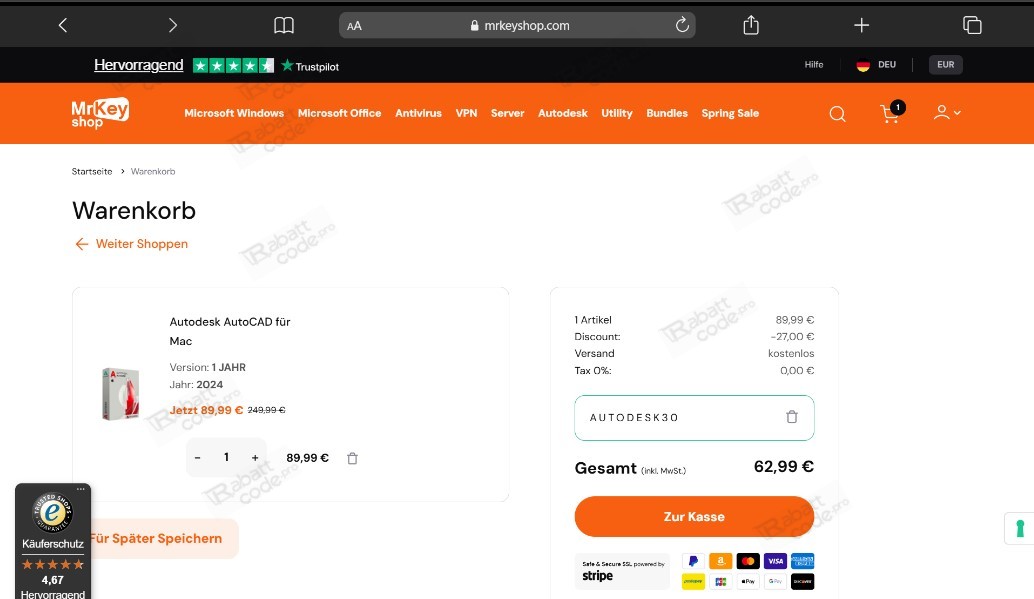The image size is (1034, 599).
Task: Click Safari's share icon
Action: pos(751,24)
